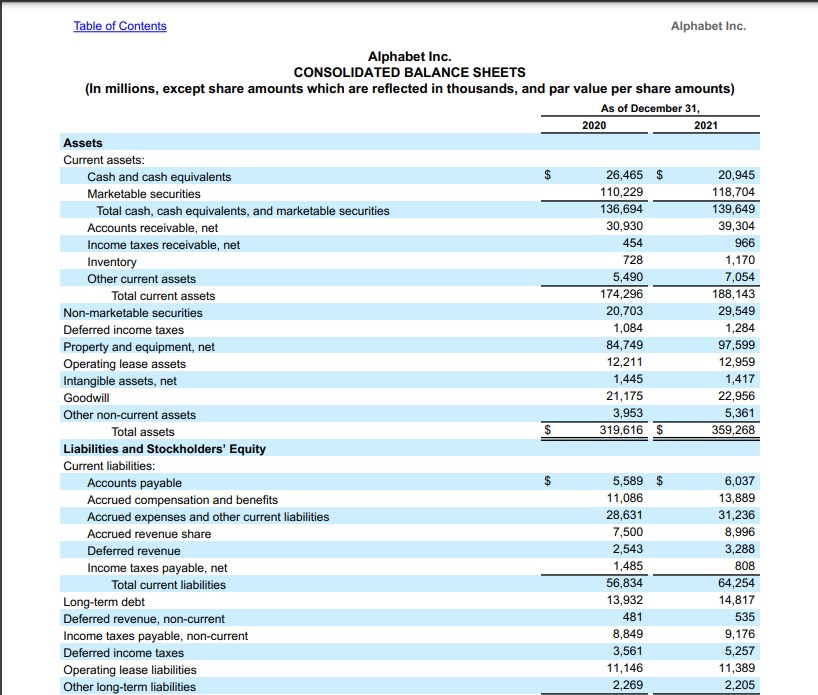Click the Total current assets label

click(163, 296)
